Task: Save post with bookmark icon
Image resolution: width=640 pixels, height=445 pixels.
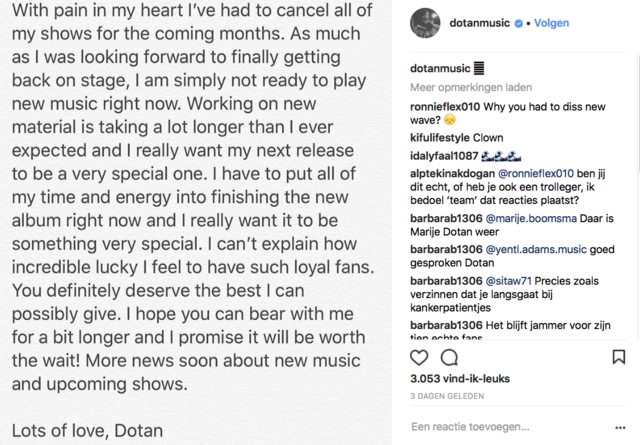Action: pos(619,357)
